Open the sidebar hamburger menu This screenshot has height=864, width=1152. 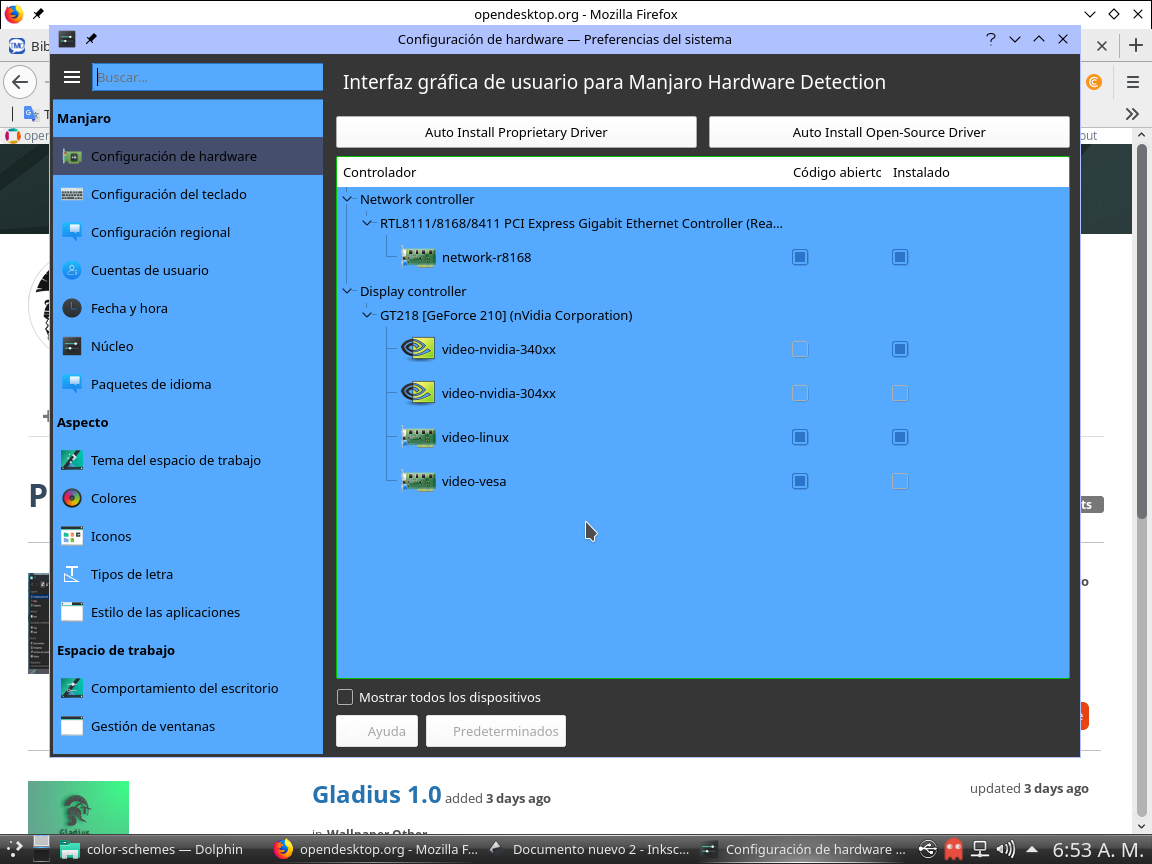[x=72, y=77]
